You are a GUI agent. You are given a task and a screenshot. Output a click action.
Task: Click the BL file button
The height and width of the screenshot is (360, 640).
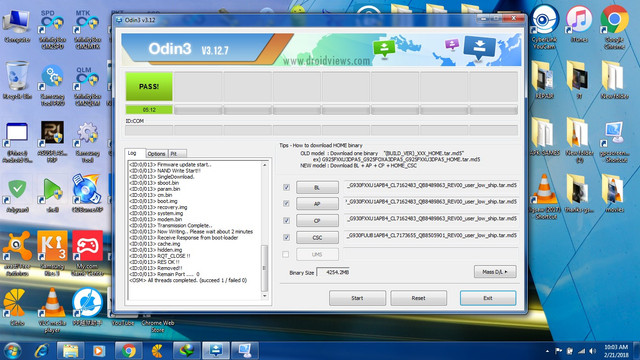tap(317, 187)
